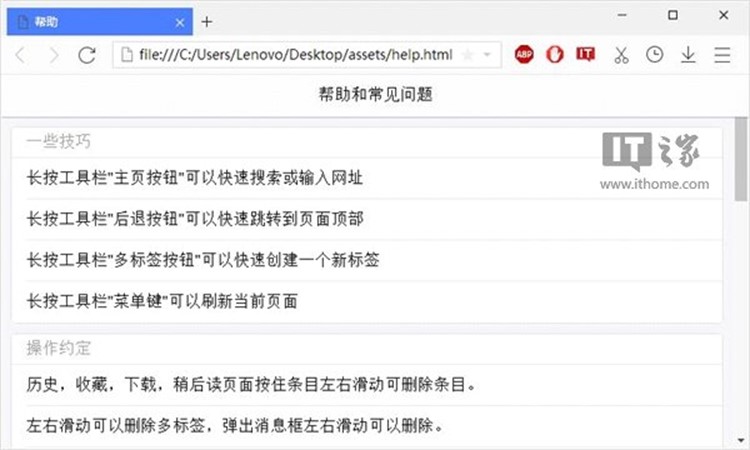Viewport: 750px width, 450px height.
Task: Click the back navigation arrow
Action: pos(21,55)
